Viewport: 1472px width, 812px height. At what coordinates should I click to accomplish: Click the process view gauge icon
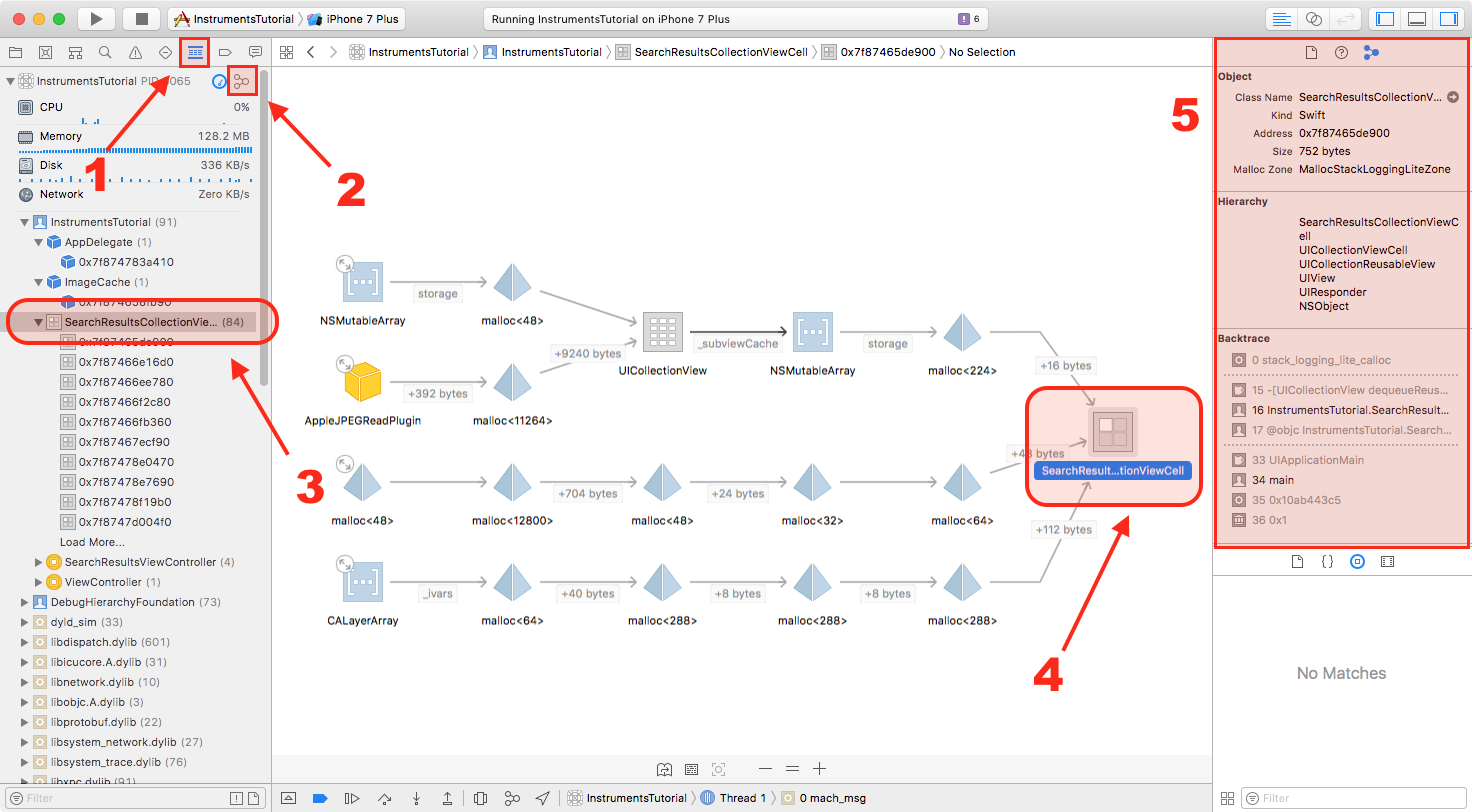coord(220,81)
